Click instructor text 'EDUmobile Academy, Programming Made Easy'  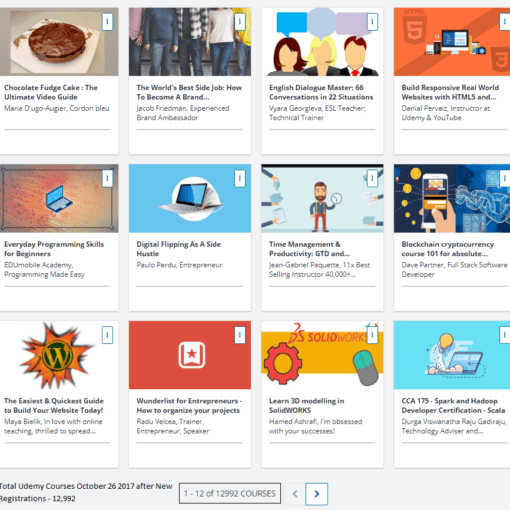point(44,270)
